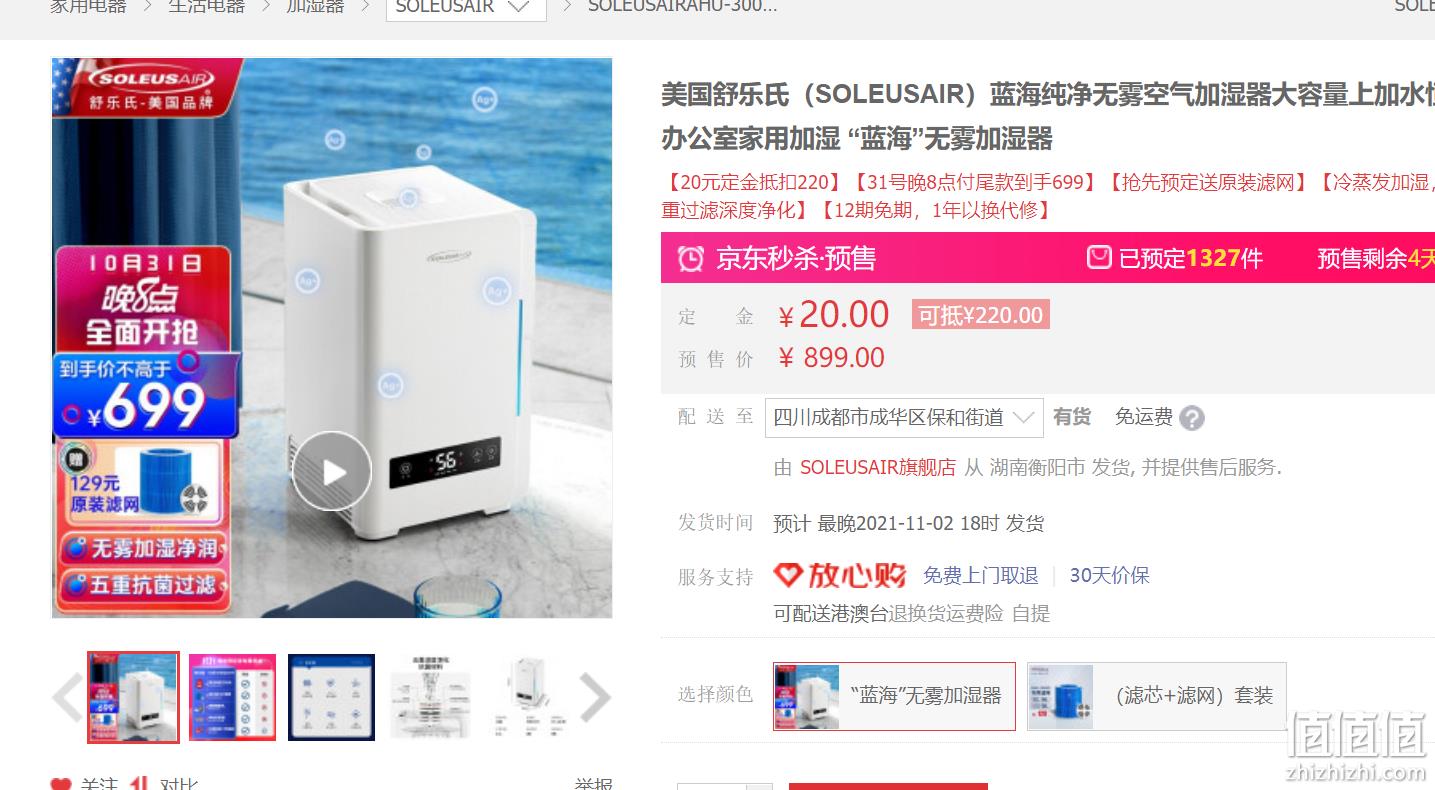Image resolution: width=1435 pixels, height=790 pixels.
Task: Click the 免费上门取退 service link
Action: (980, 576)
